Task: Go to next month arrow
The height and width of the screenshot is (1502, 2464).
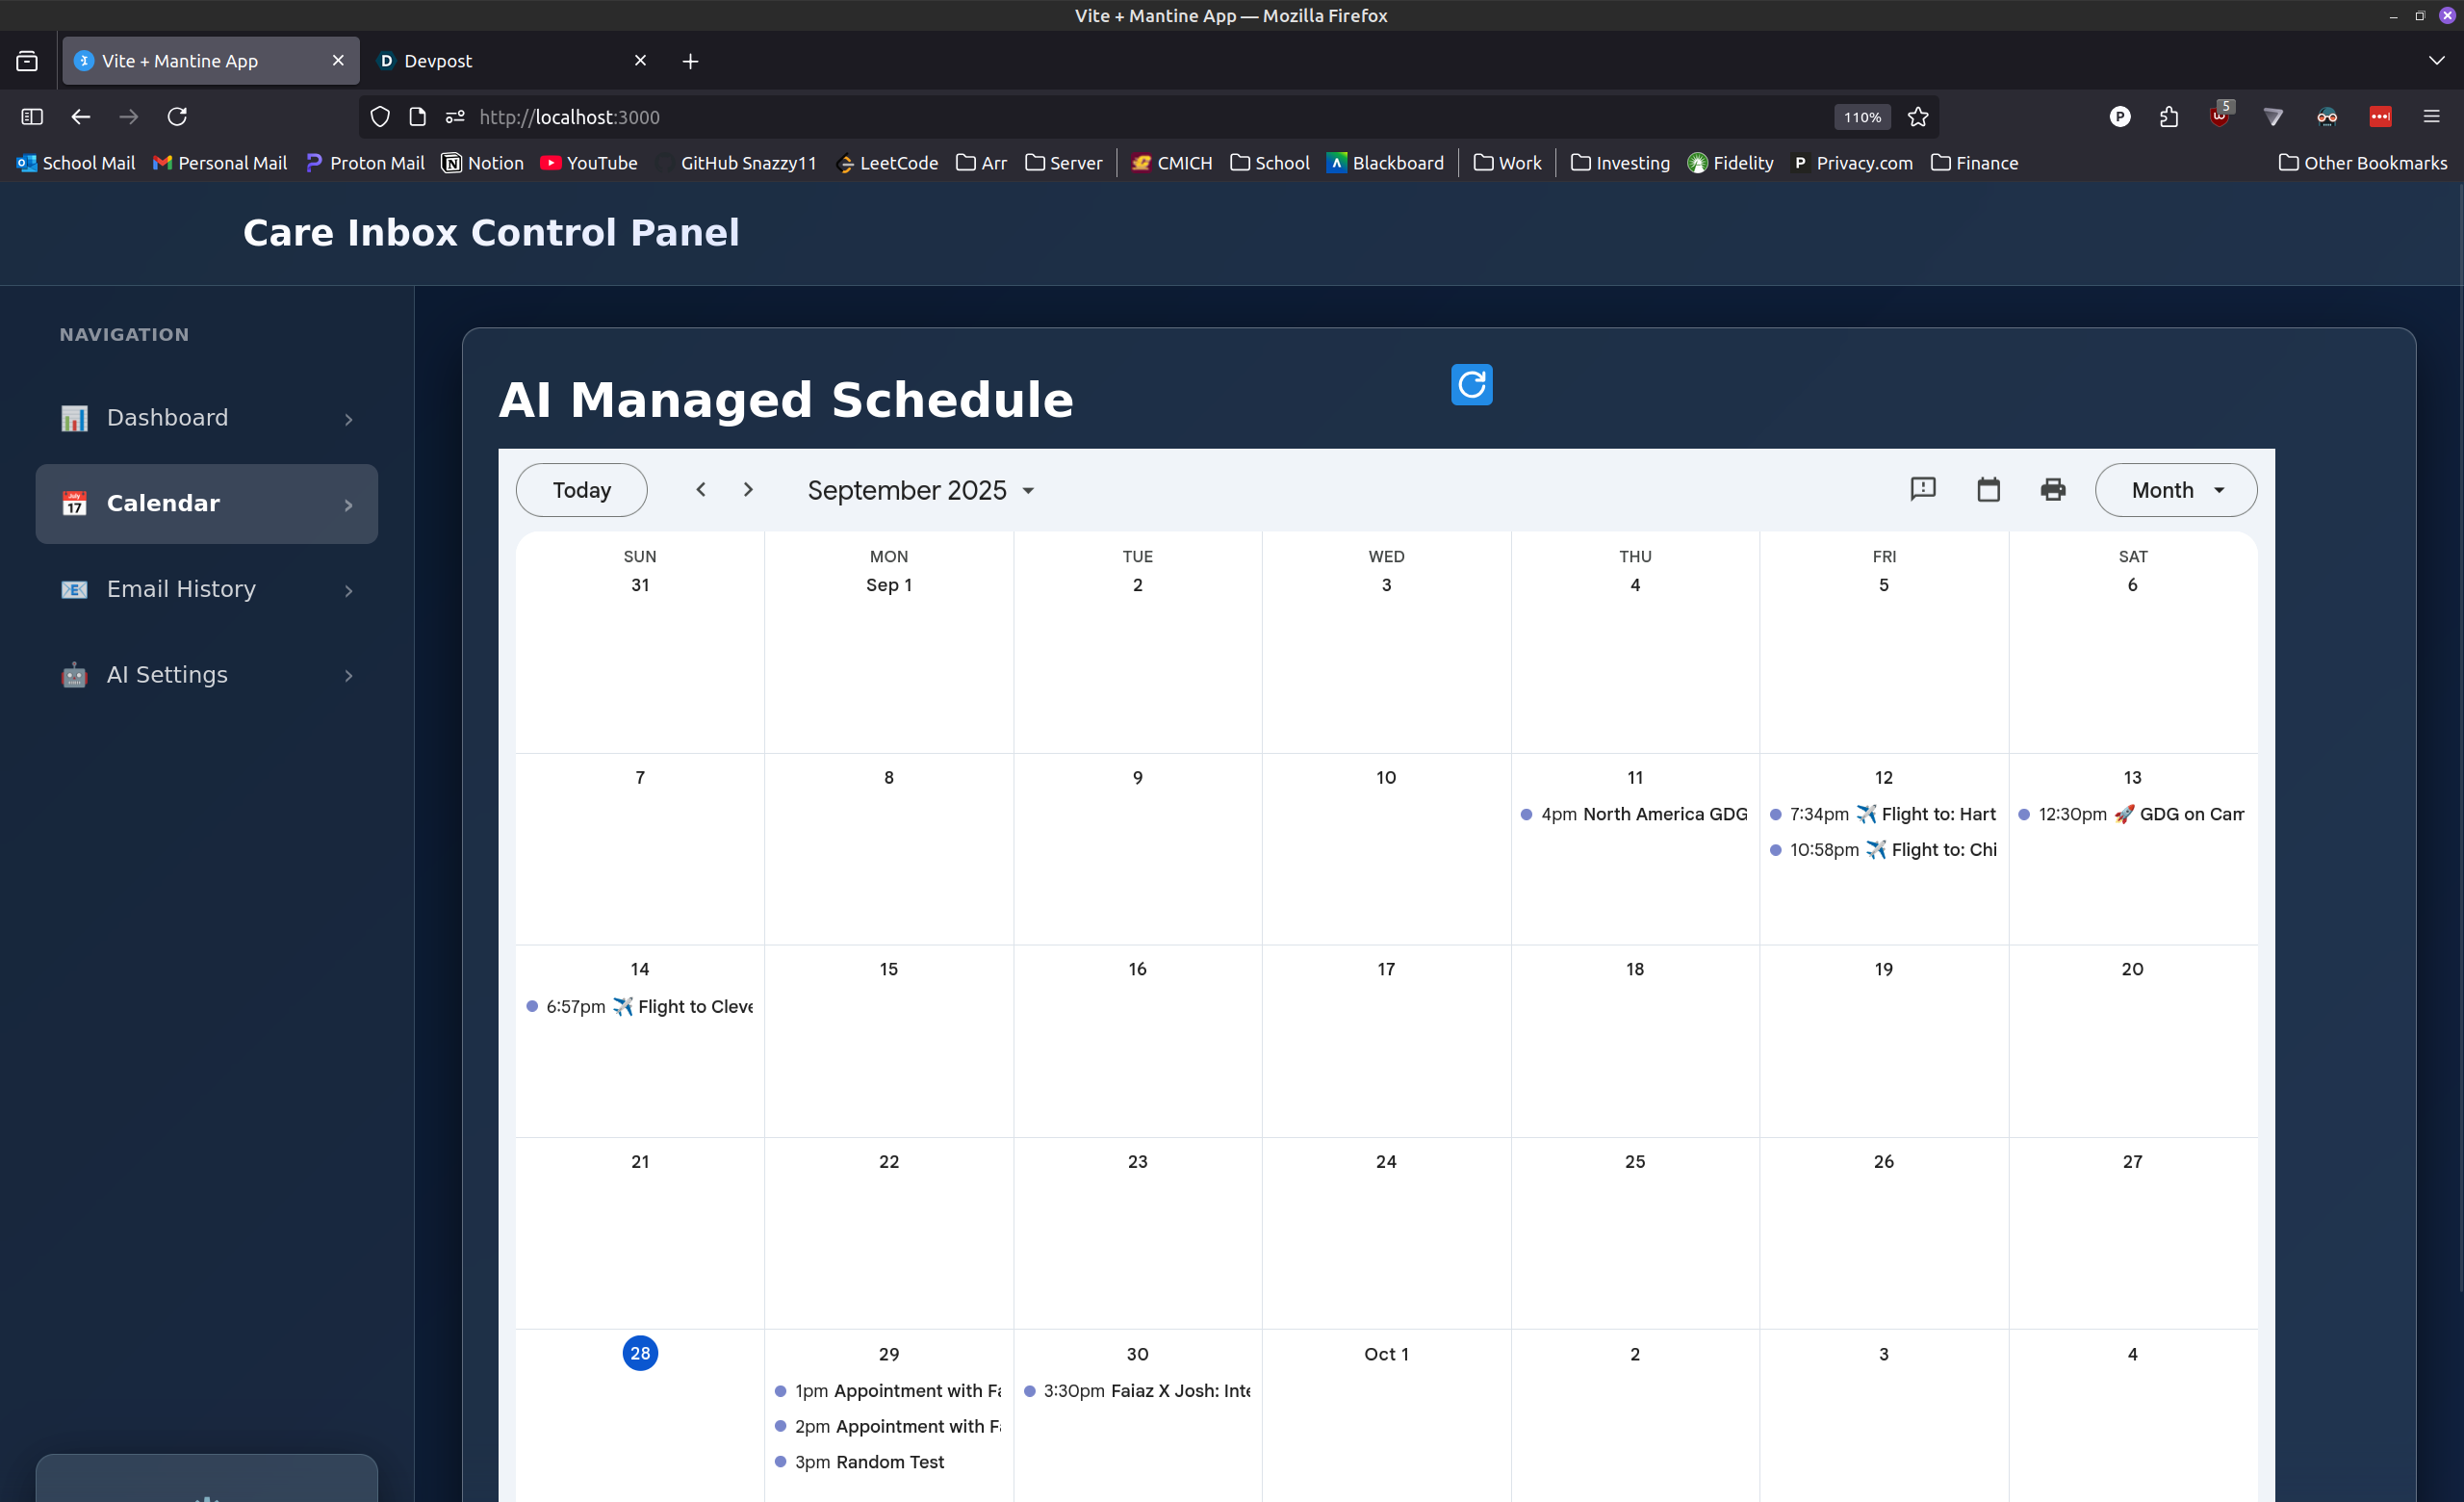Action: [747, 489]
